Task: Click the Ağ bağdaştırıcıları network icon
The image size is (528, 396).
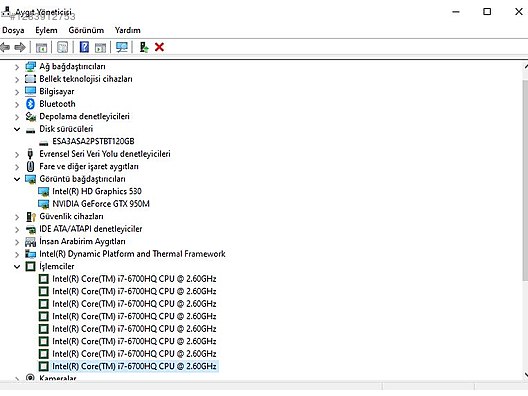Action: [30, 66]
